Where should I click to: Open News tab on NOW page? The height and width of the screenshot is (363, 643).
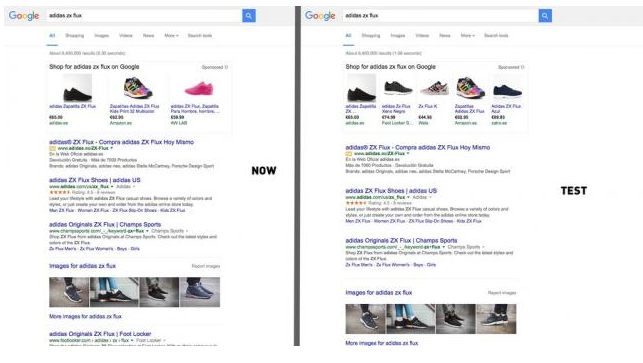click(148, 36)
